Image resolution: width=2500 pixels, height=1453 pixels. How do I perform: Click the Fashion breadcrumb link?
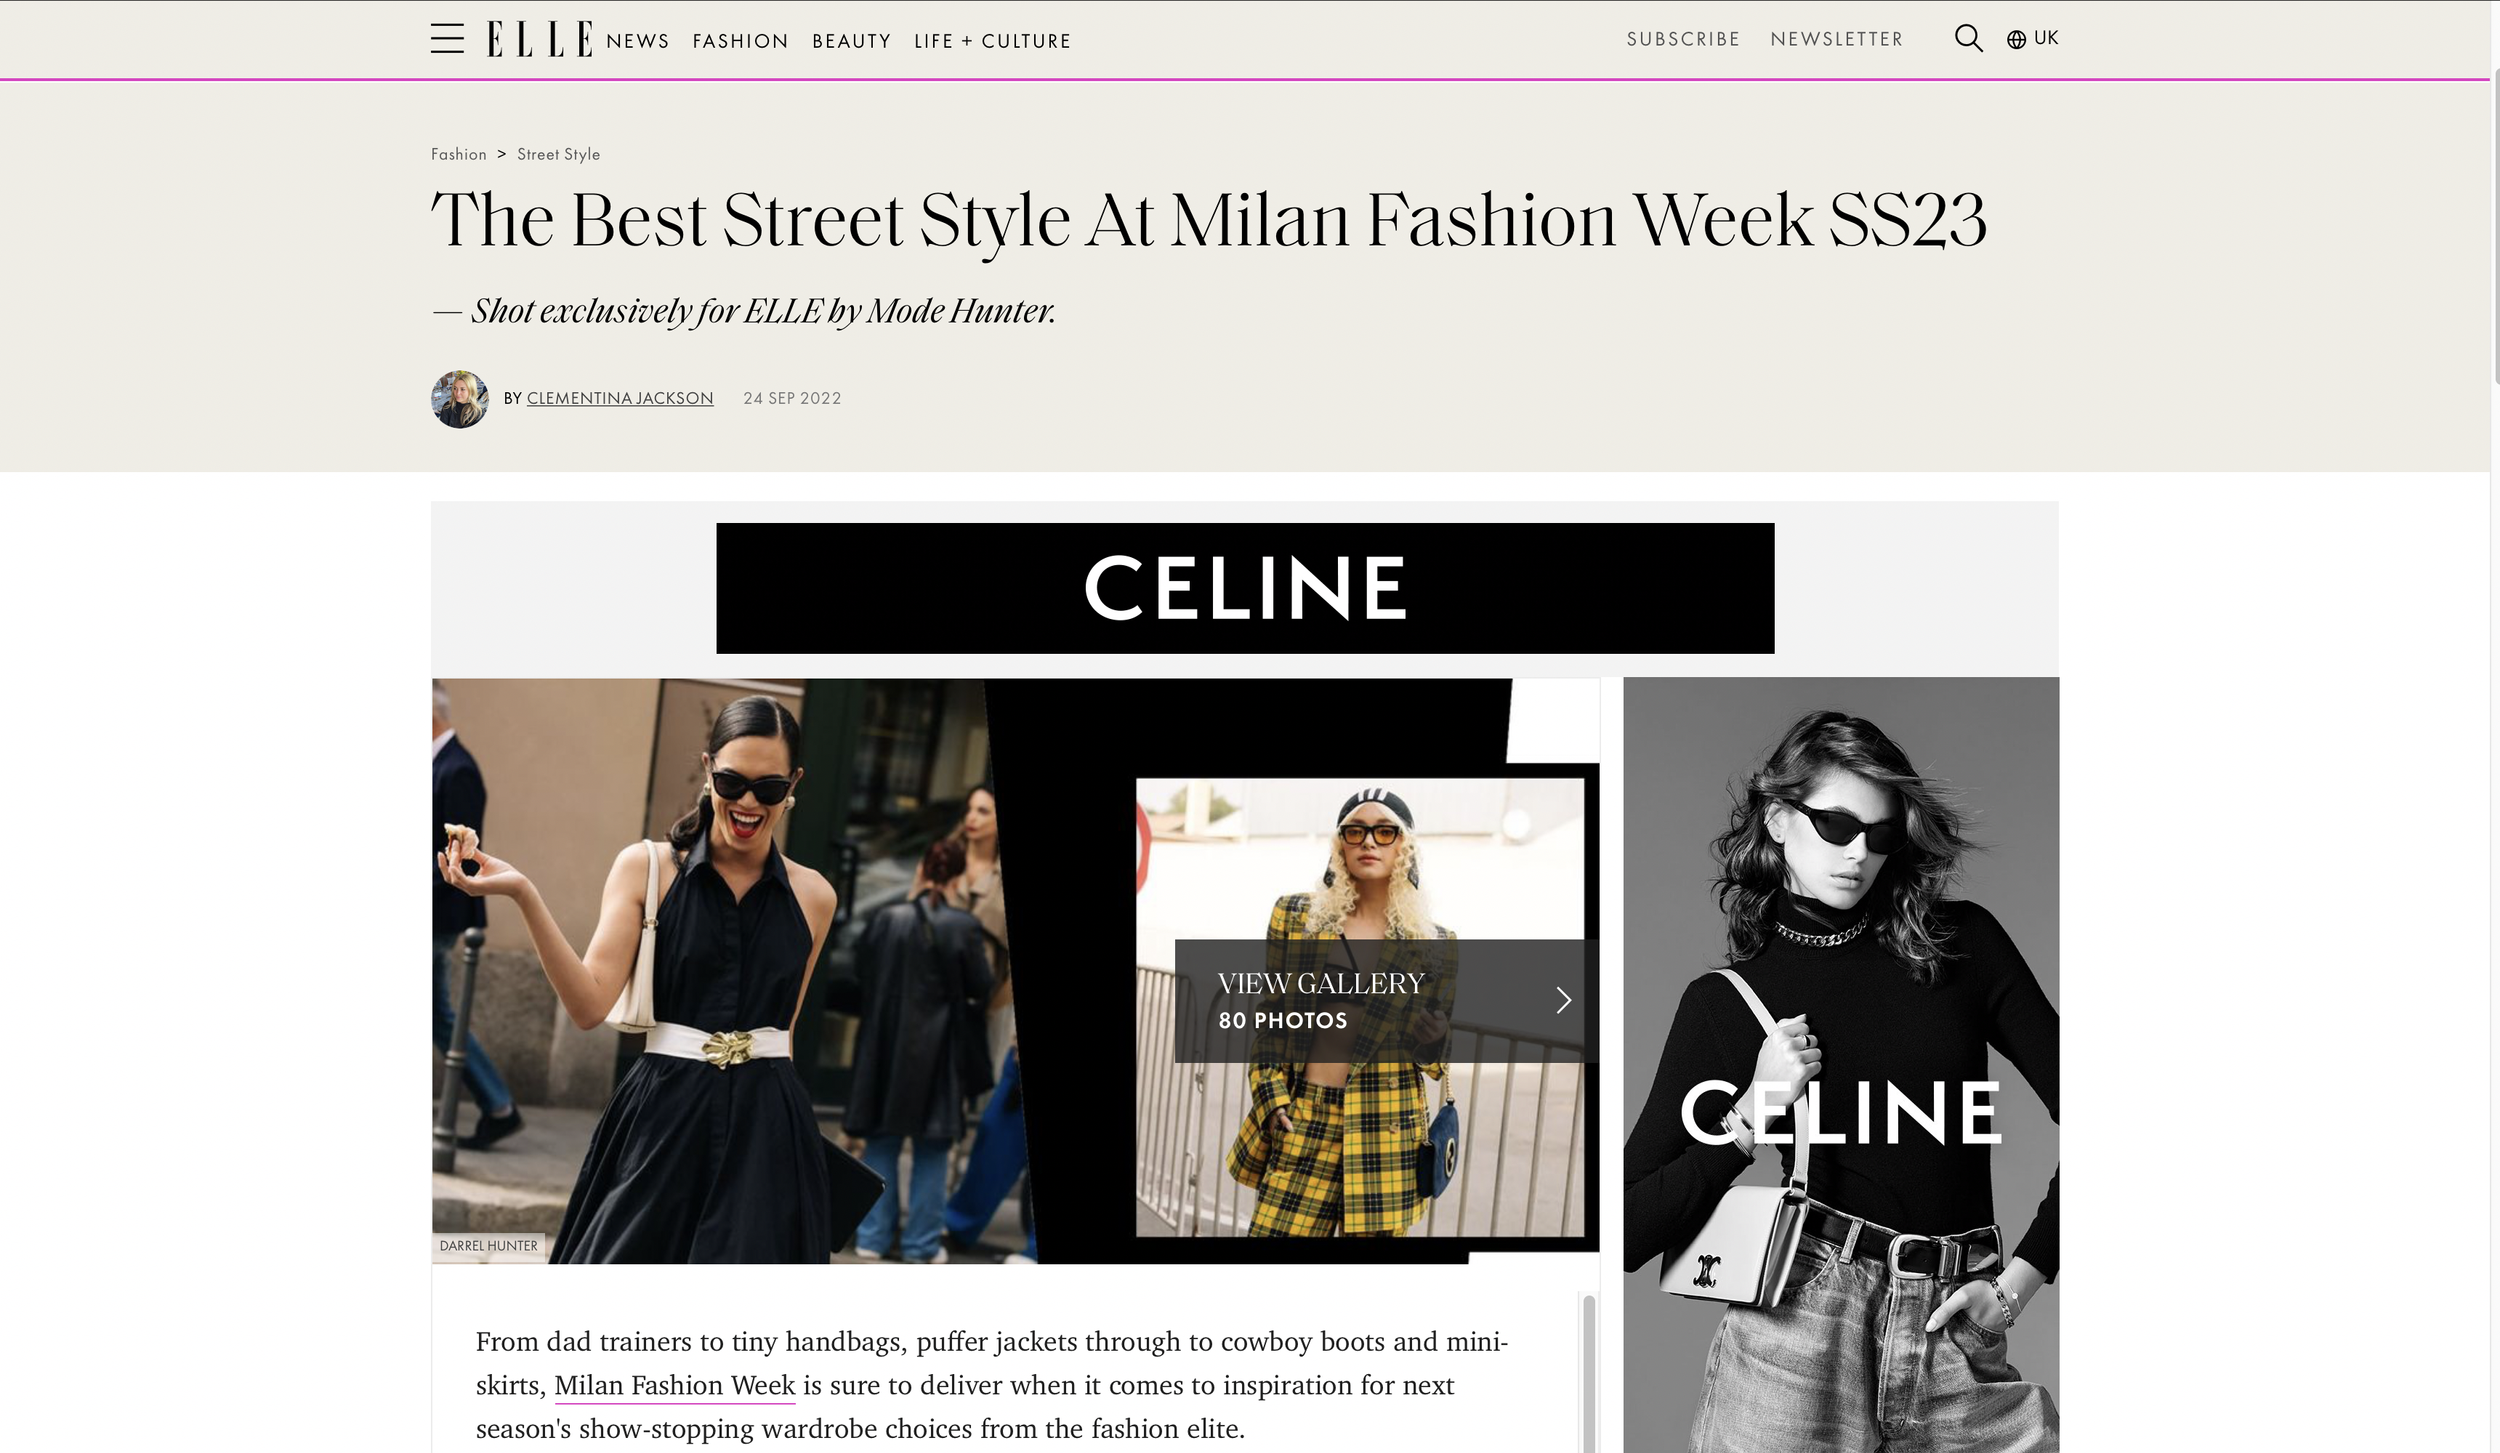[x=459, y=154]
